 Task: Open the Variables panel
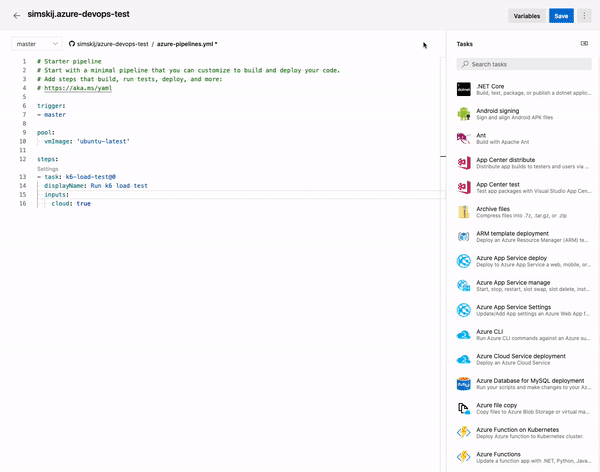point(527,16)
